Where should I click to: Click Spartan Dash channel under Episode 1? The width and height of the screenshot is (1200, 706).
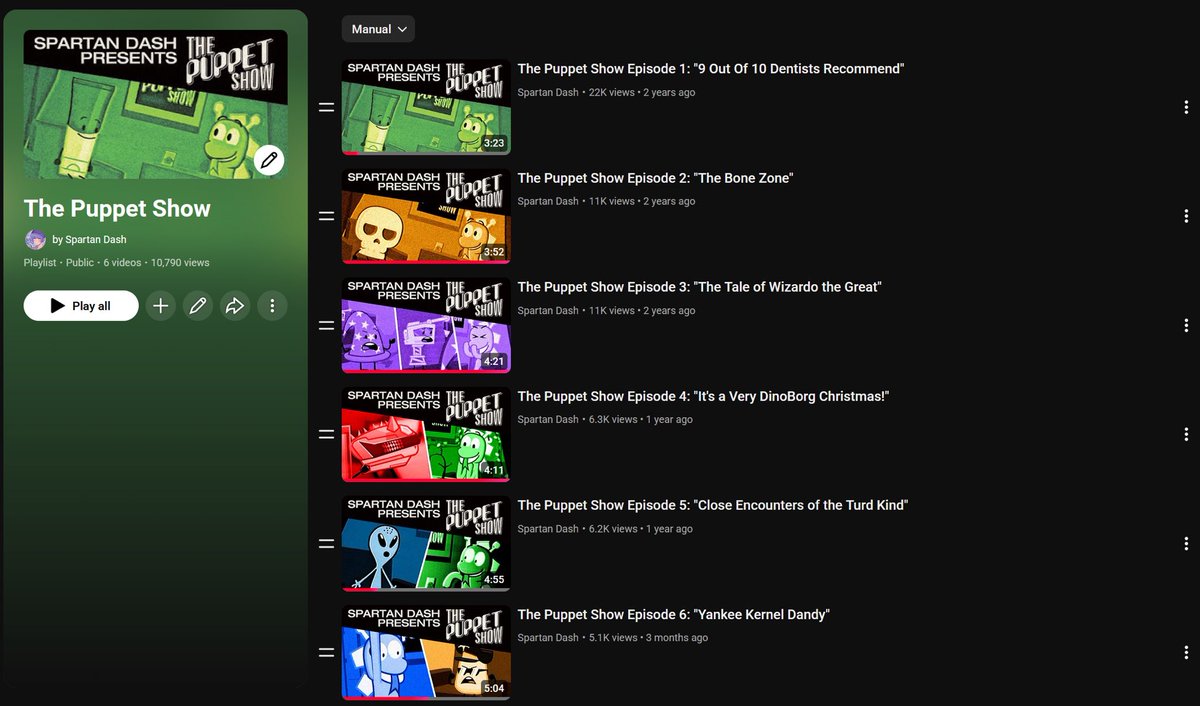click(548, 92)
